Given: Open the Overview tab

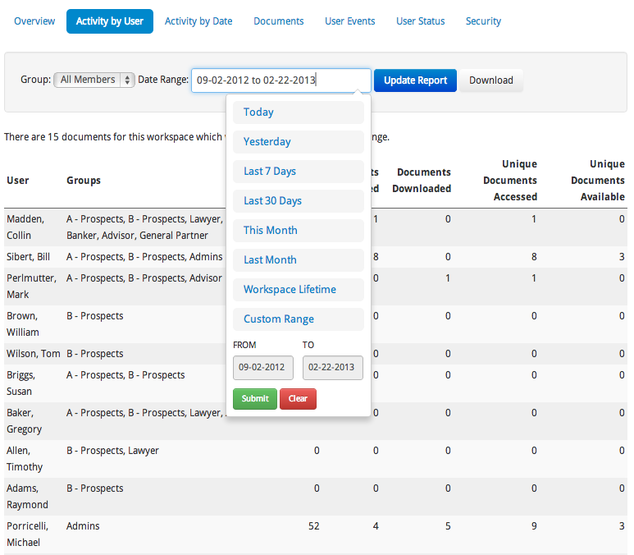Looking at the screenshot, I should click(34, 21).
